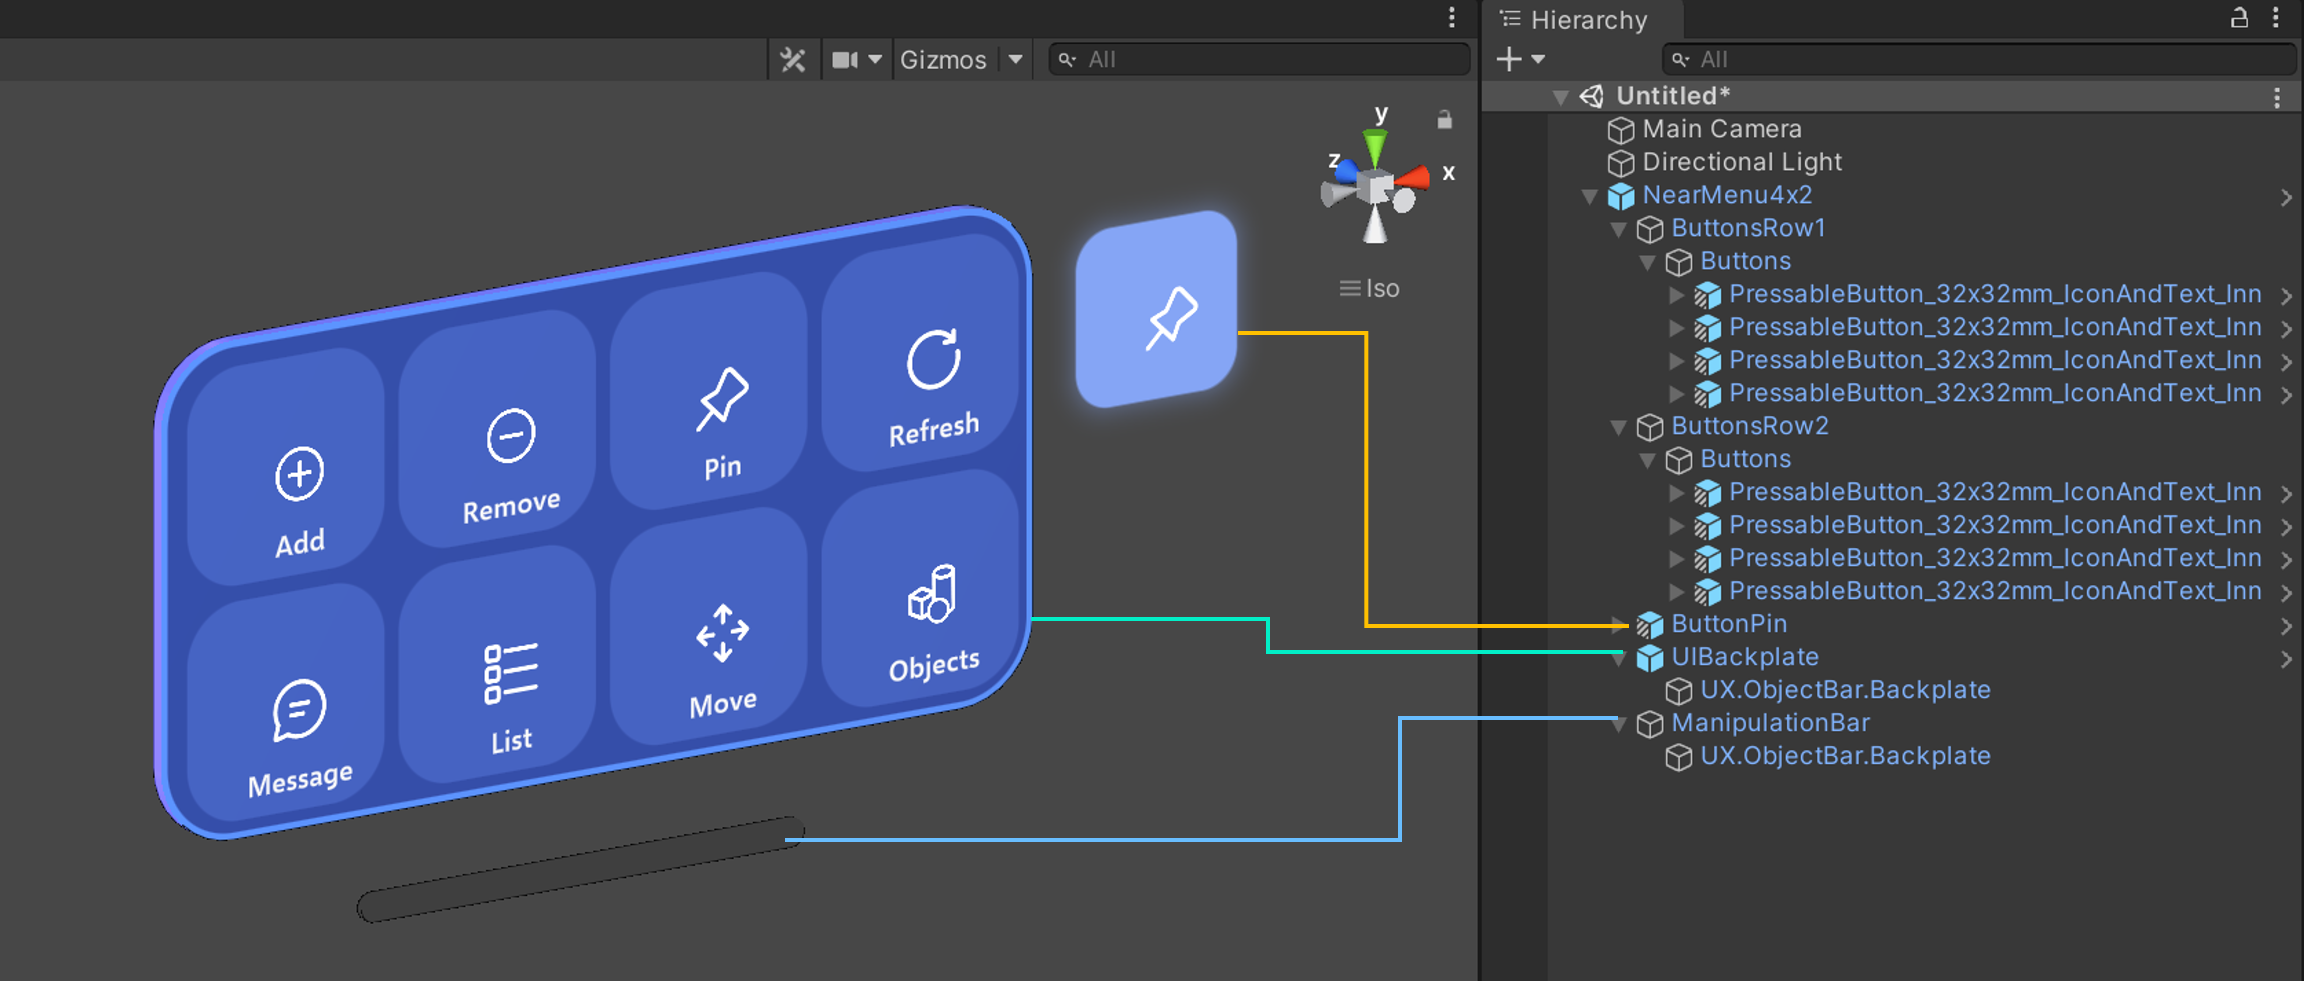Select Directional Light in Hierarchy
The height and width of the screenshot is (981, 2304).
point(1741,162)
